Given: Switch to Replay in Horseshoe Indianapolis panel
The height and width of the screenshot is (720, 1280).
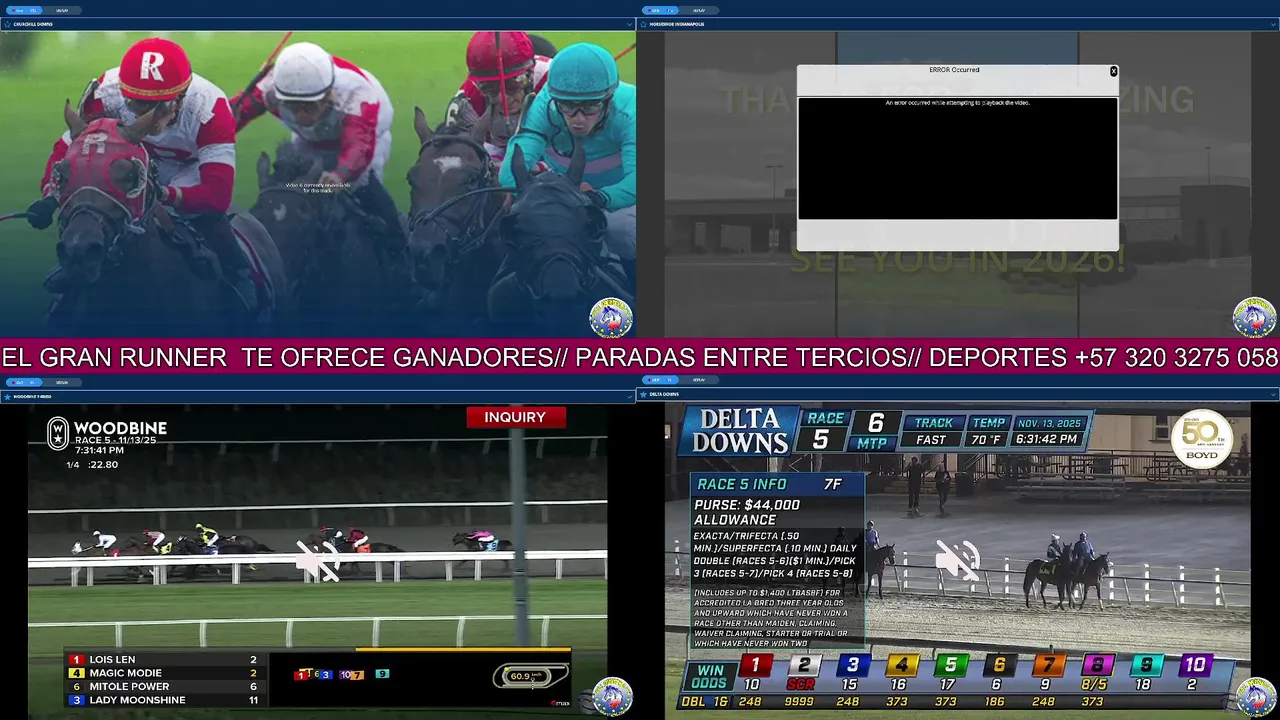Looking at the screenshot, I should coord(699,10).
